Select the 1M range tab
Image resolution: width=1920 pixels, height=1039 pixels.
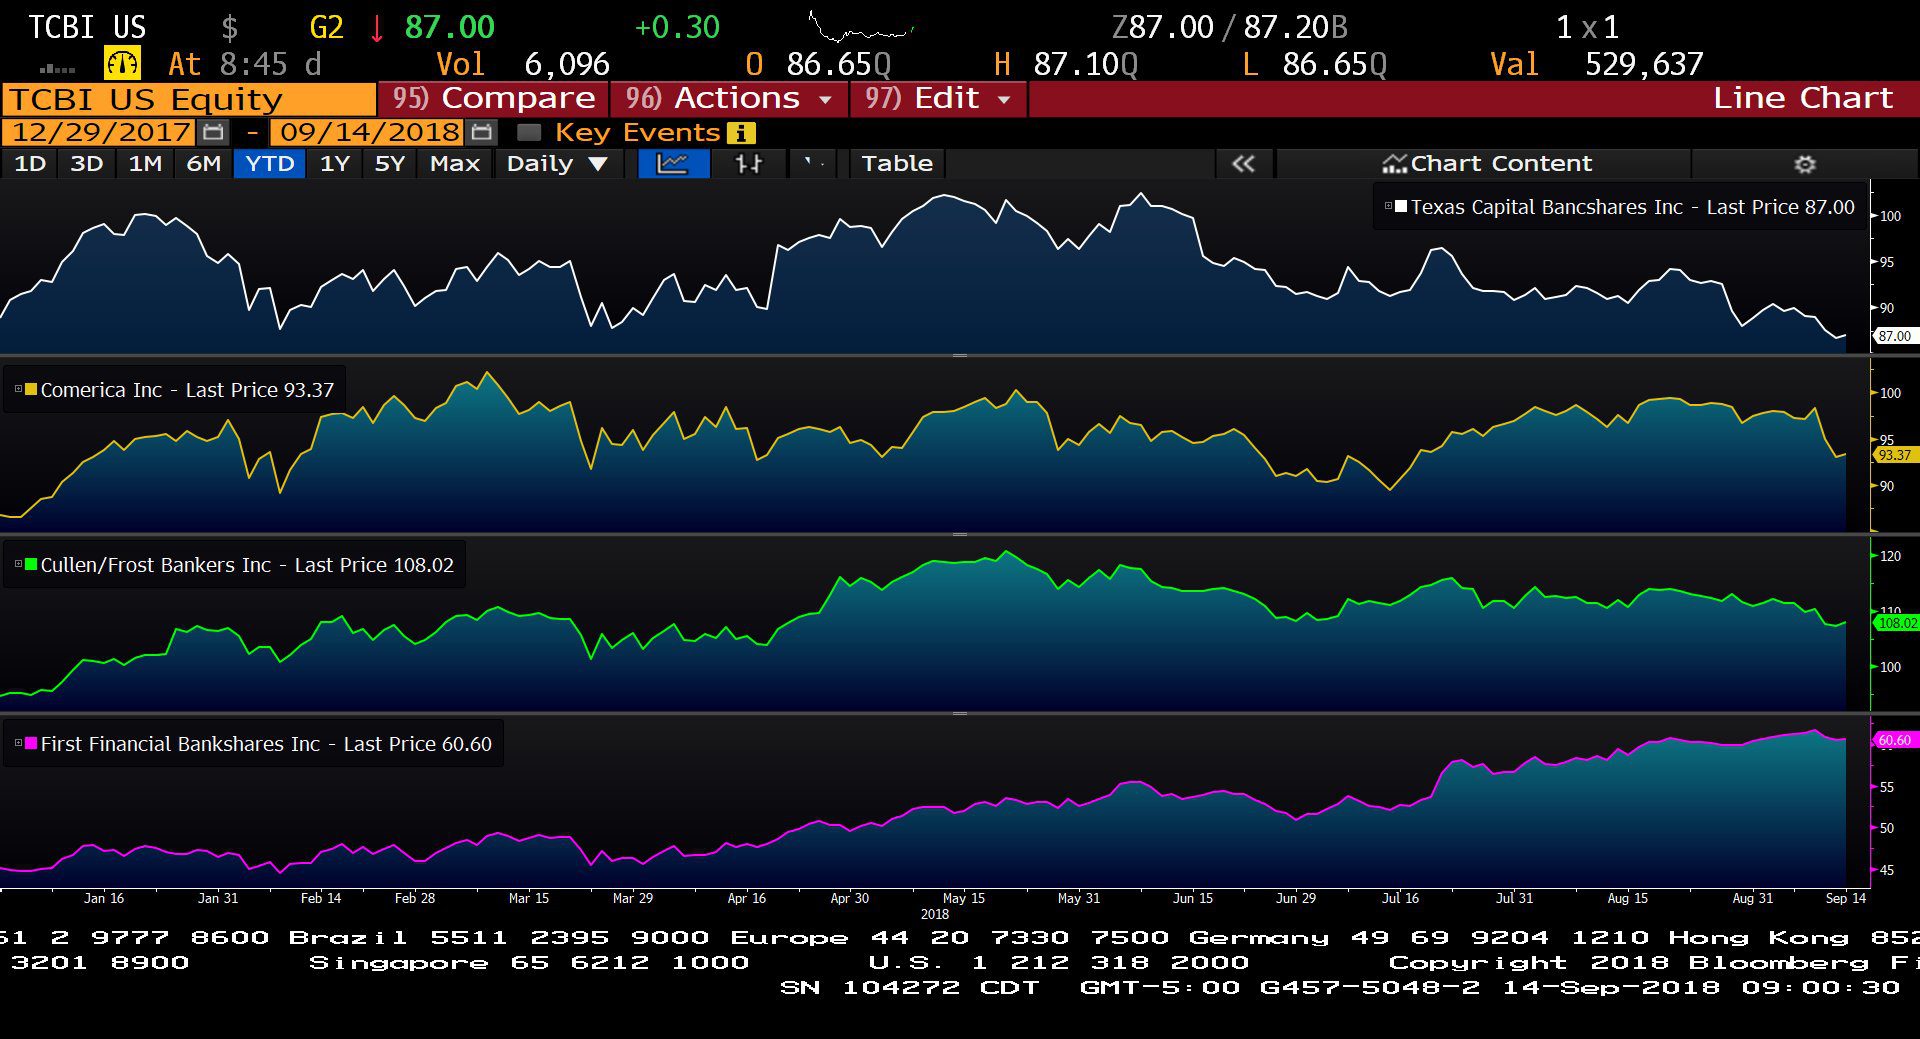point(145,164)
